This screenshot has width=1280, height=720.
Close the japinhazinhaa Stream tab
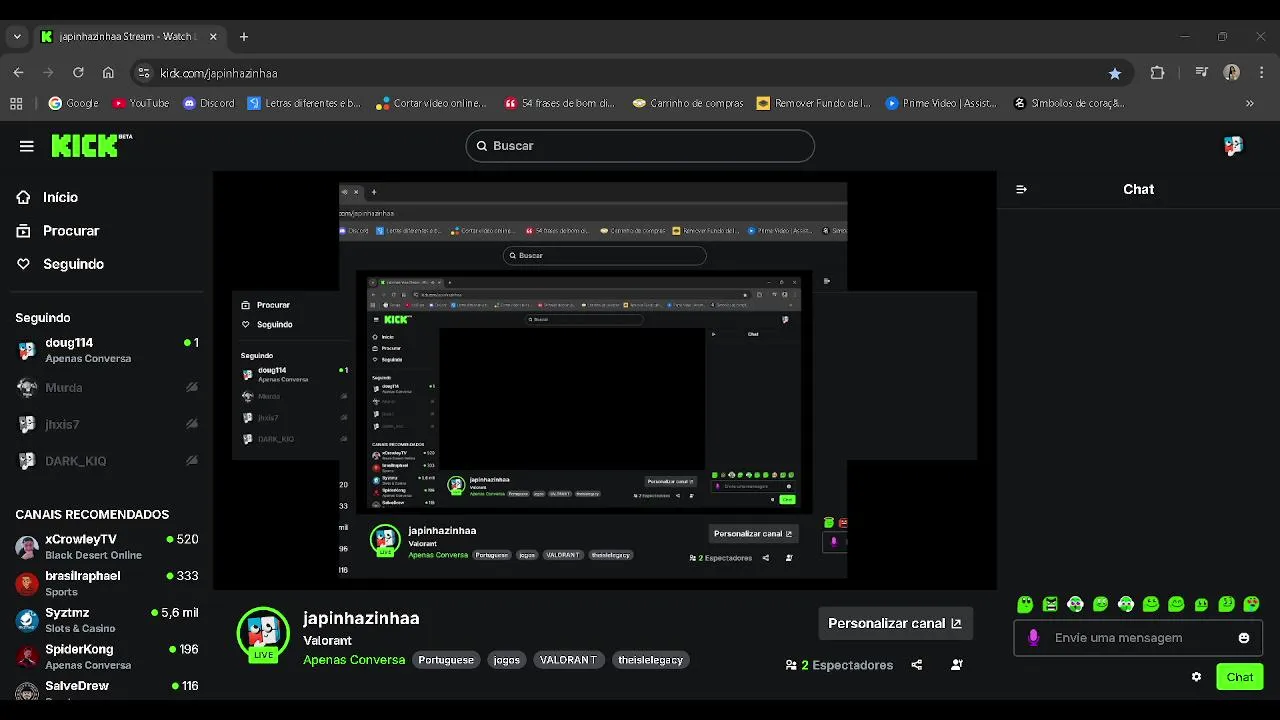214,37
